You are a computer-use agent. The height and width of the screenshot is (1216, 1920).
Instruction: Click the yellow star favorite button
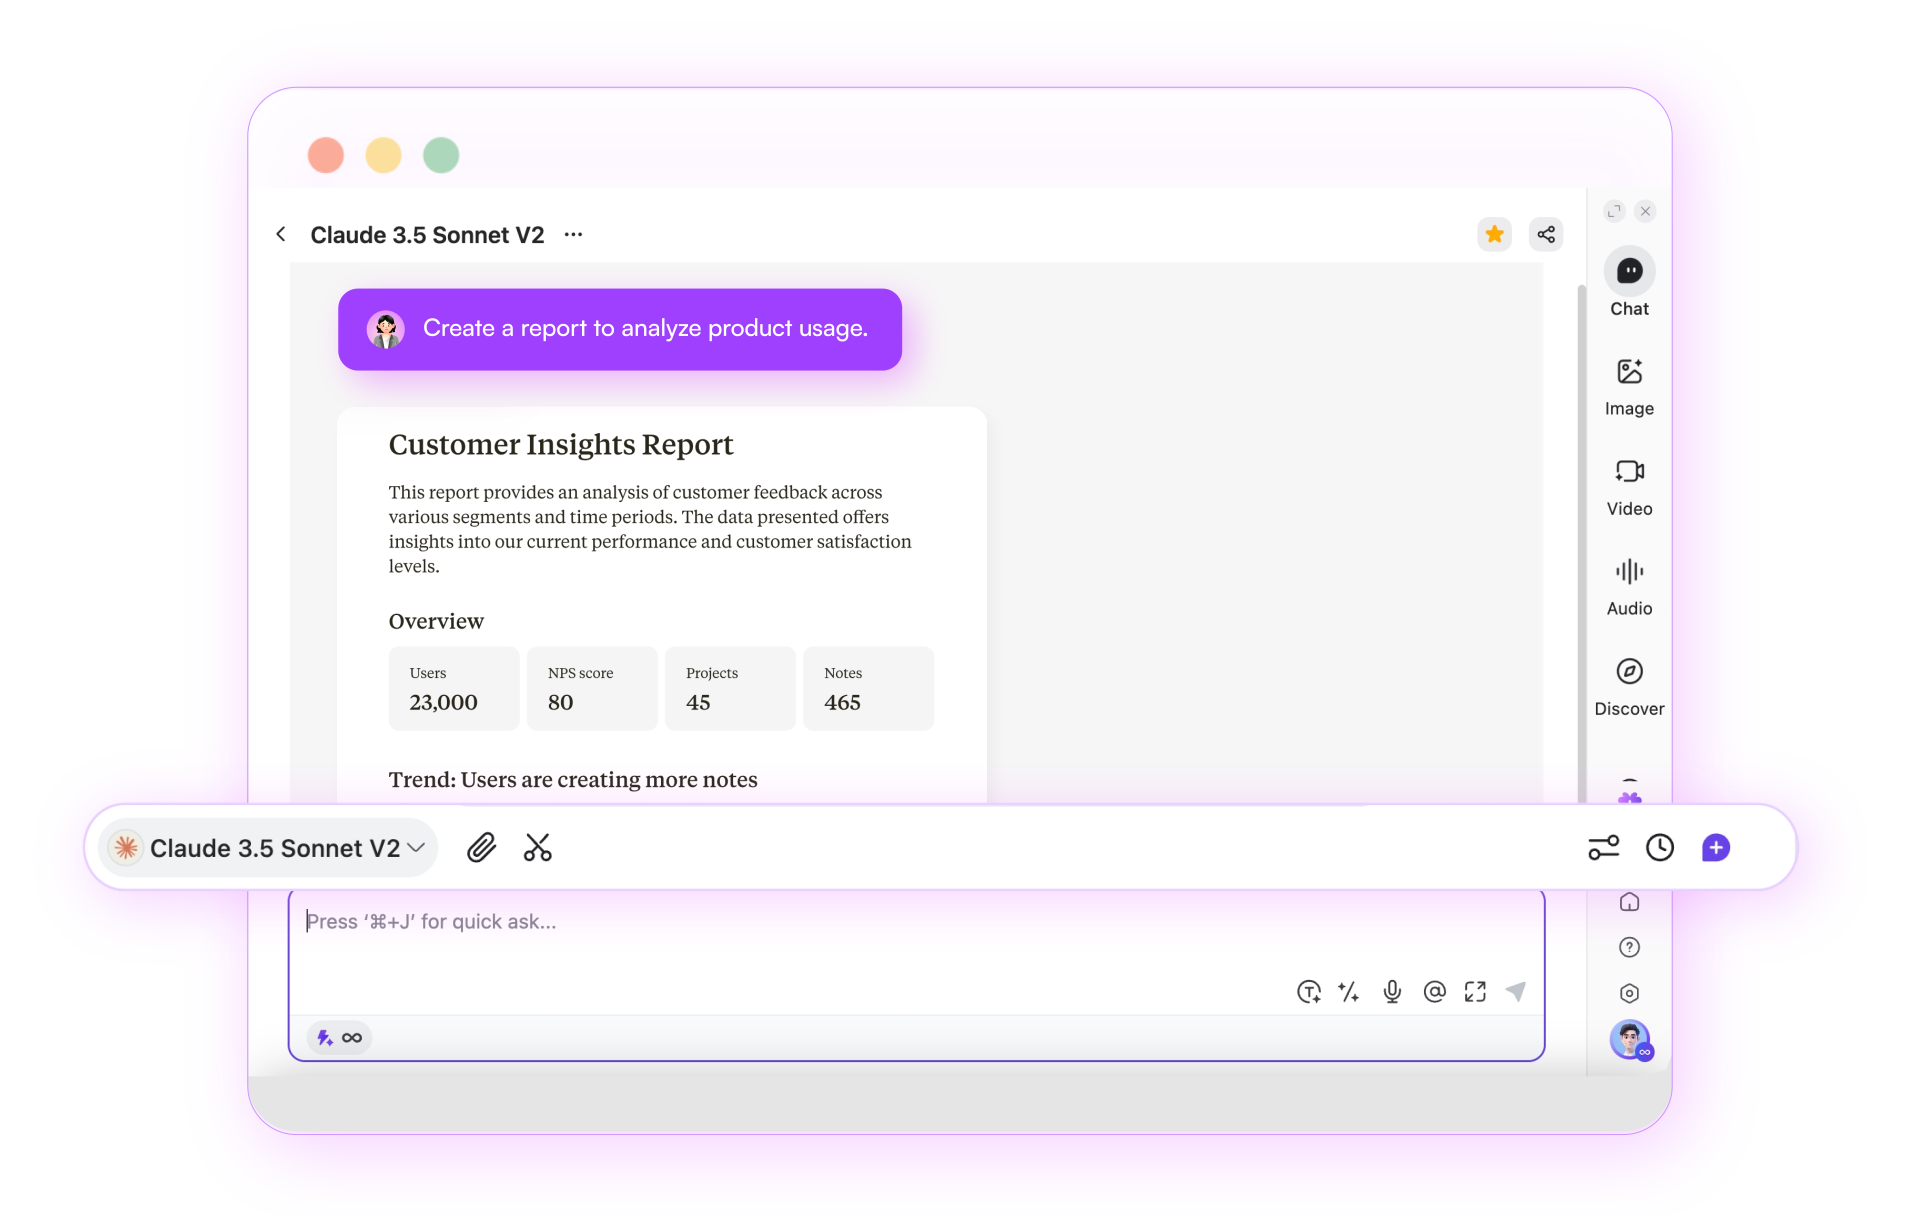click(1494, 234)
